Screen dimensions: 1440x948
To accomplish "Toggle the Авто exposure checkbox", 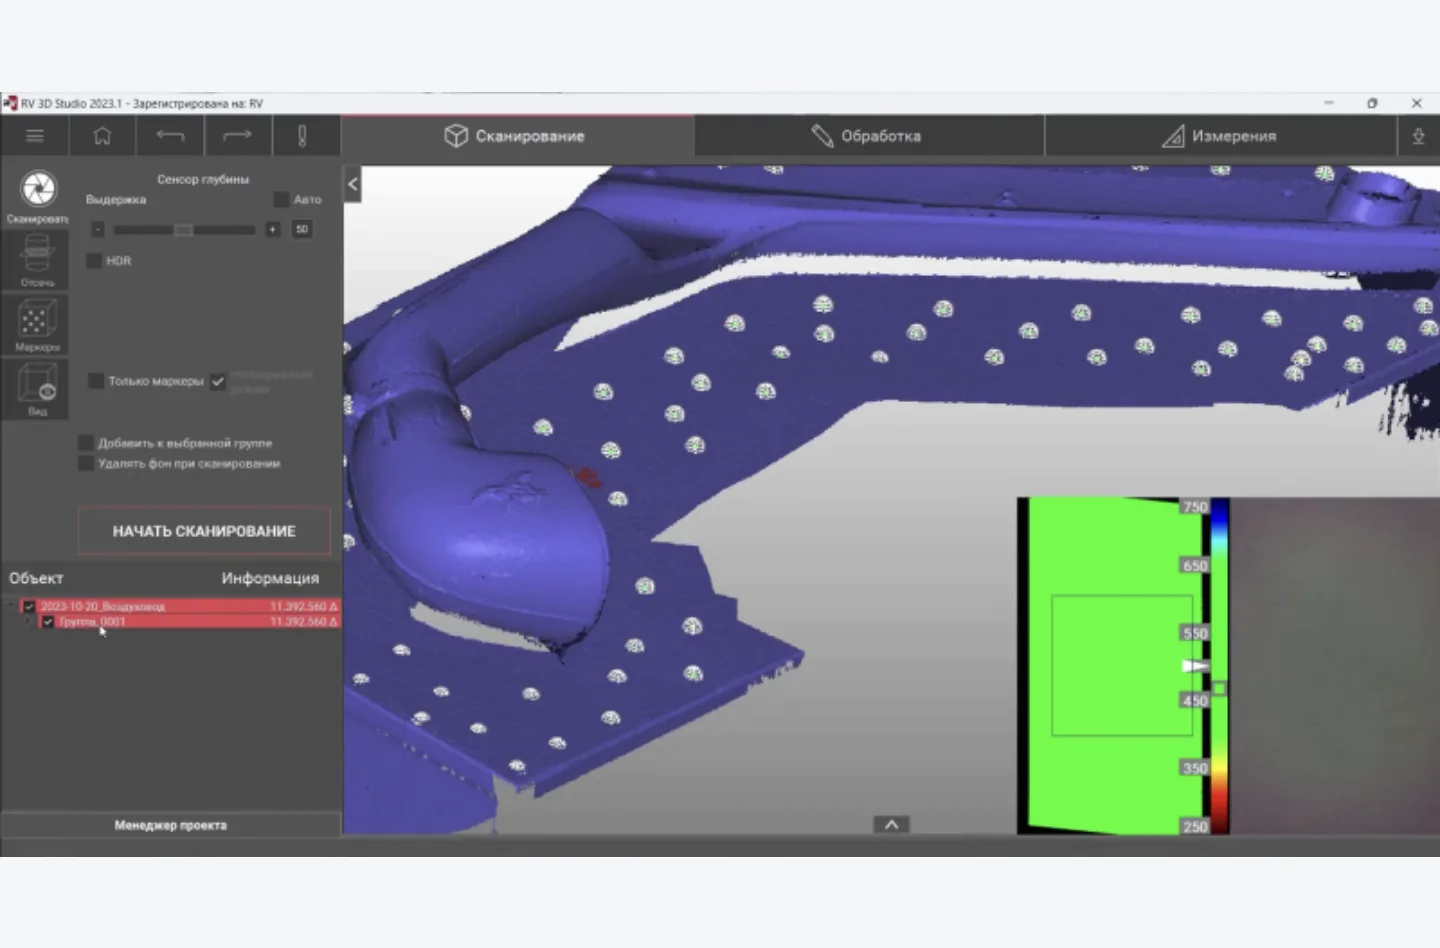I will [281, 200].
